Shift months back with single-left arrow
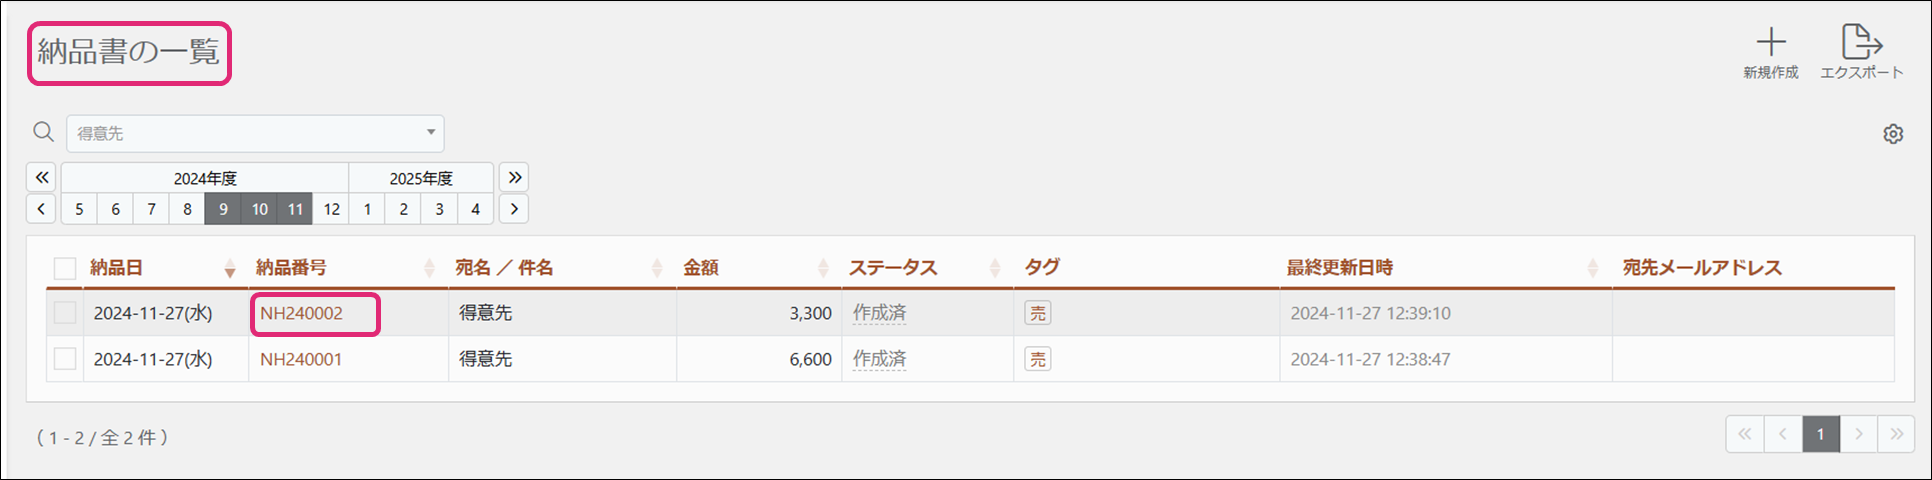Screen dimensions: 1932x480 [x=41, y=209]
